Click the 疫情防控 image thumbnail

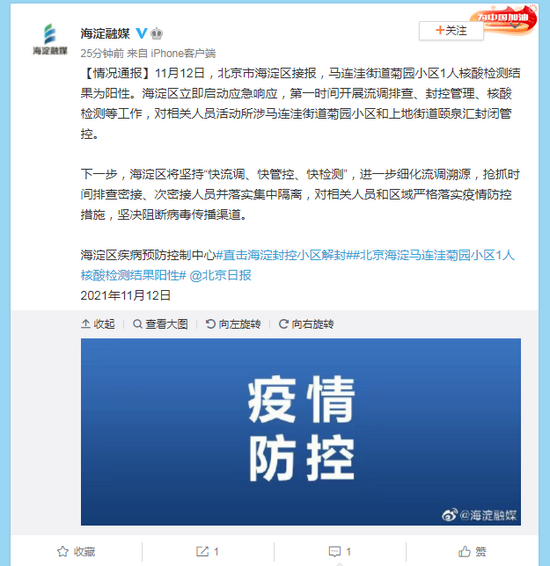(301, 432)
